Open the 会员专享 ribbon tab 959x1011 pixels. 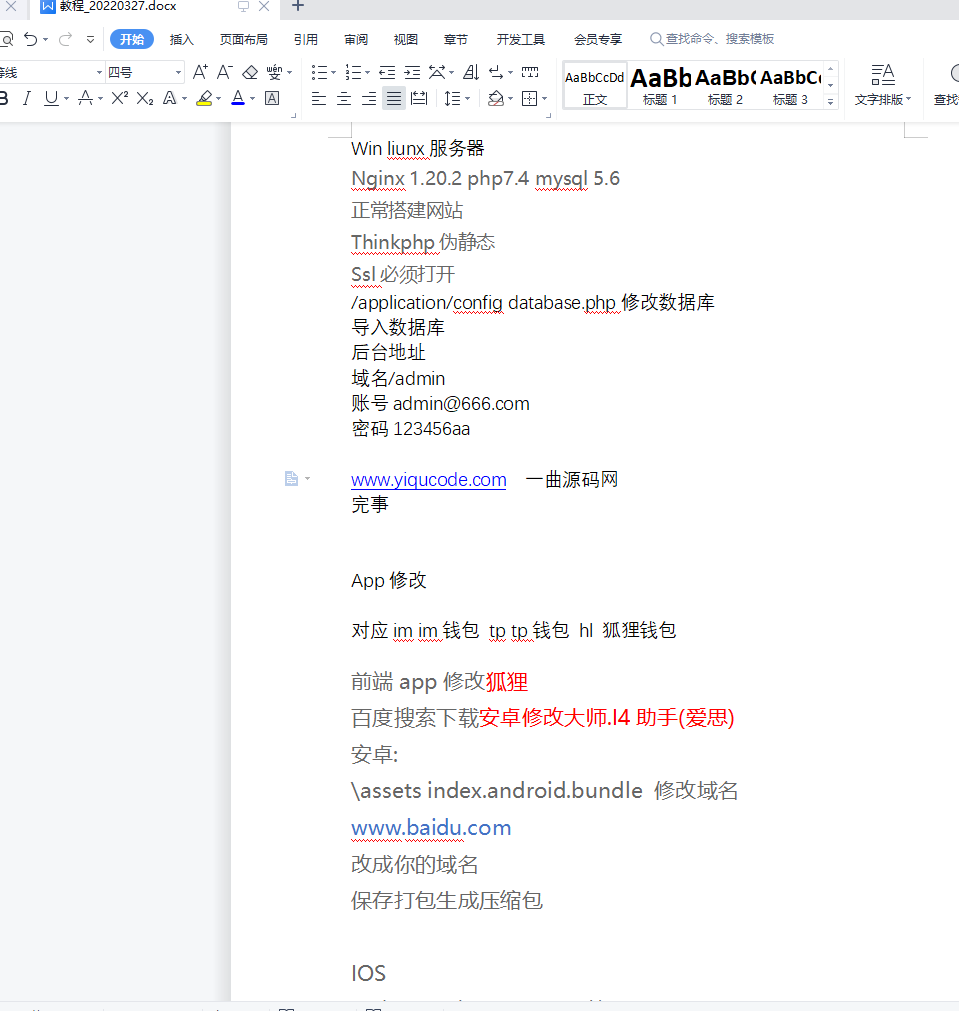pyautogui.click(x=598, y=39)
